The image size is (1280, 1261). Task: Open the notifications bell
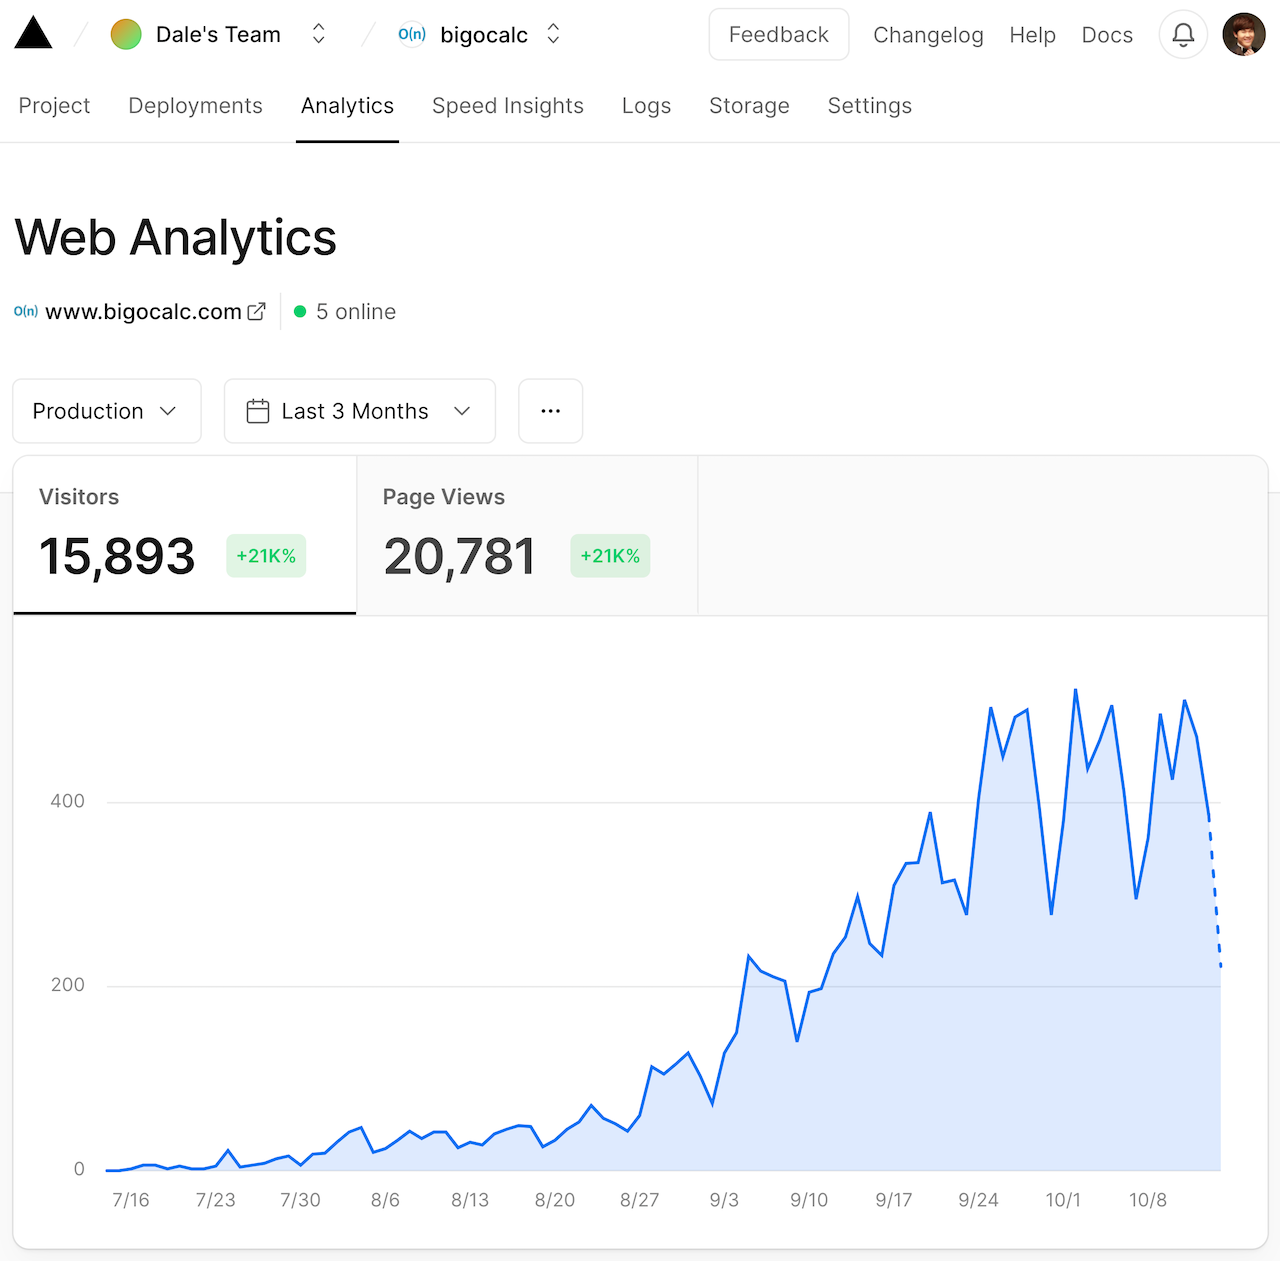pyautogui.click(x=1183, y=35)
